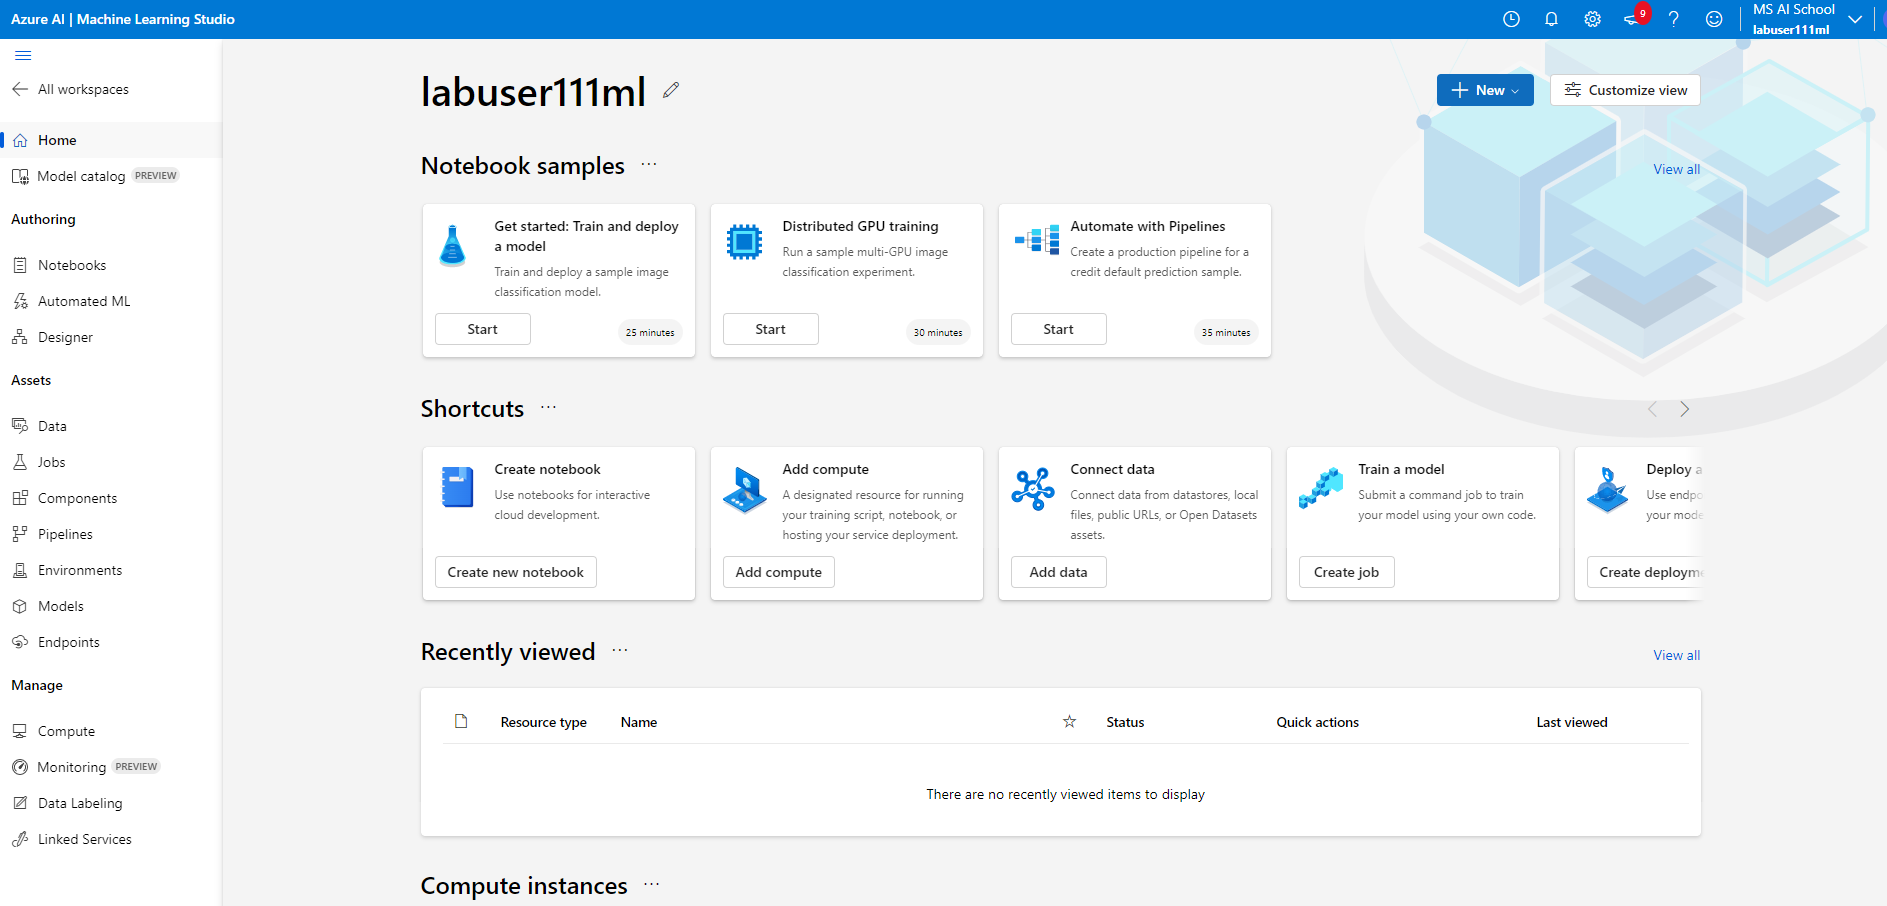
Task: Sort by Last viewed column
Action: point(1572,722)
